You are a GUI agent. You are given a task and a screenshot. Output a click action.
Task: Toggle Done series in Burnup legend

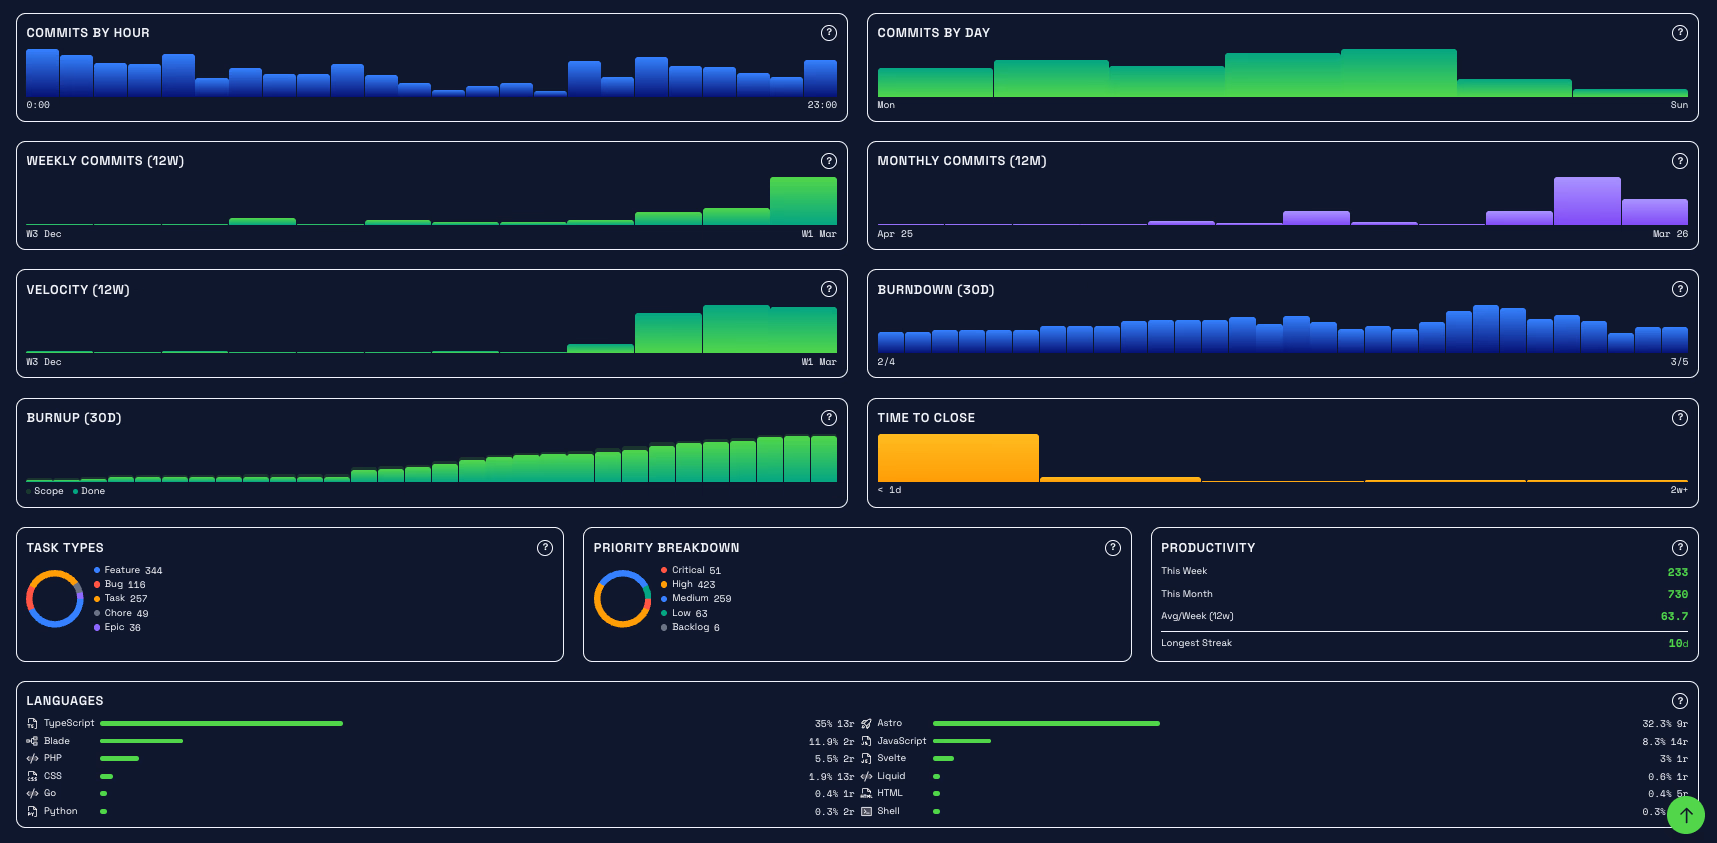(90, 491)
